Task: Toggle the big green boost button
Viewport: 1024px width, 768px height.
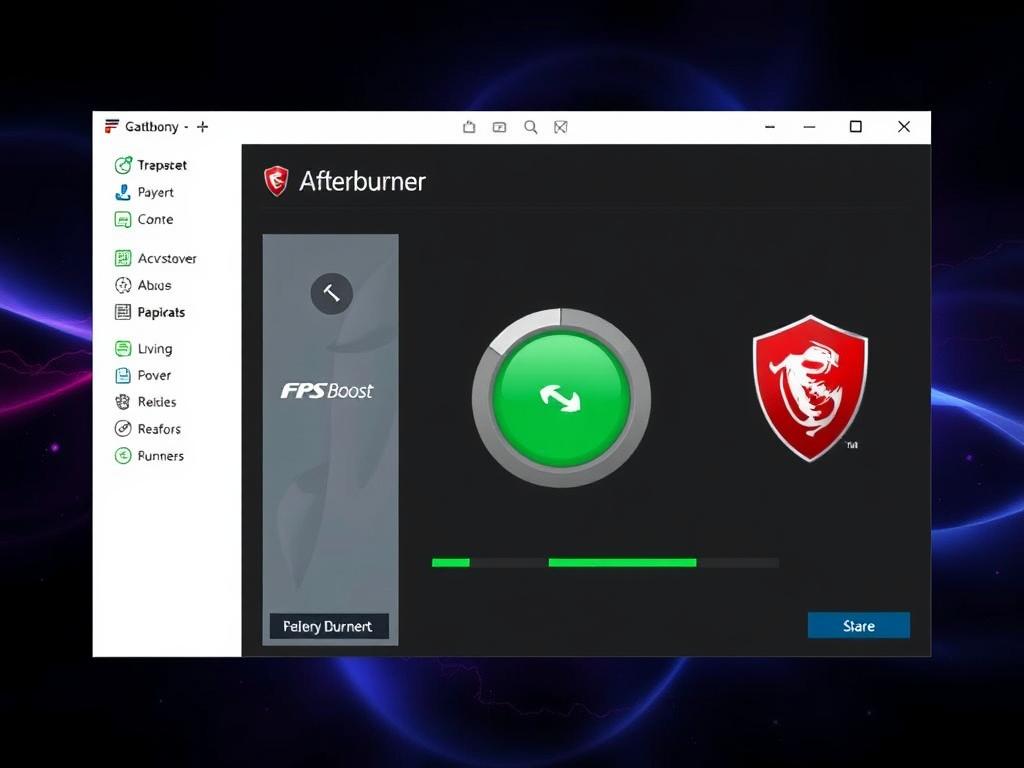Action: pos(561,398)
